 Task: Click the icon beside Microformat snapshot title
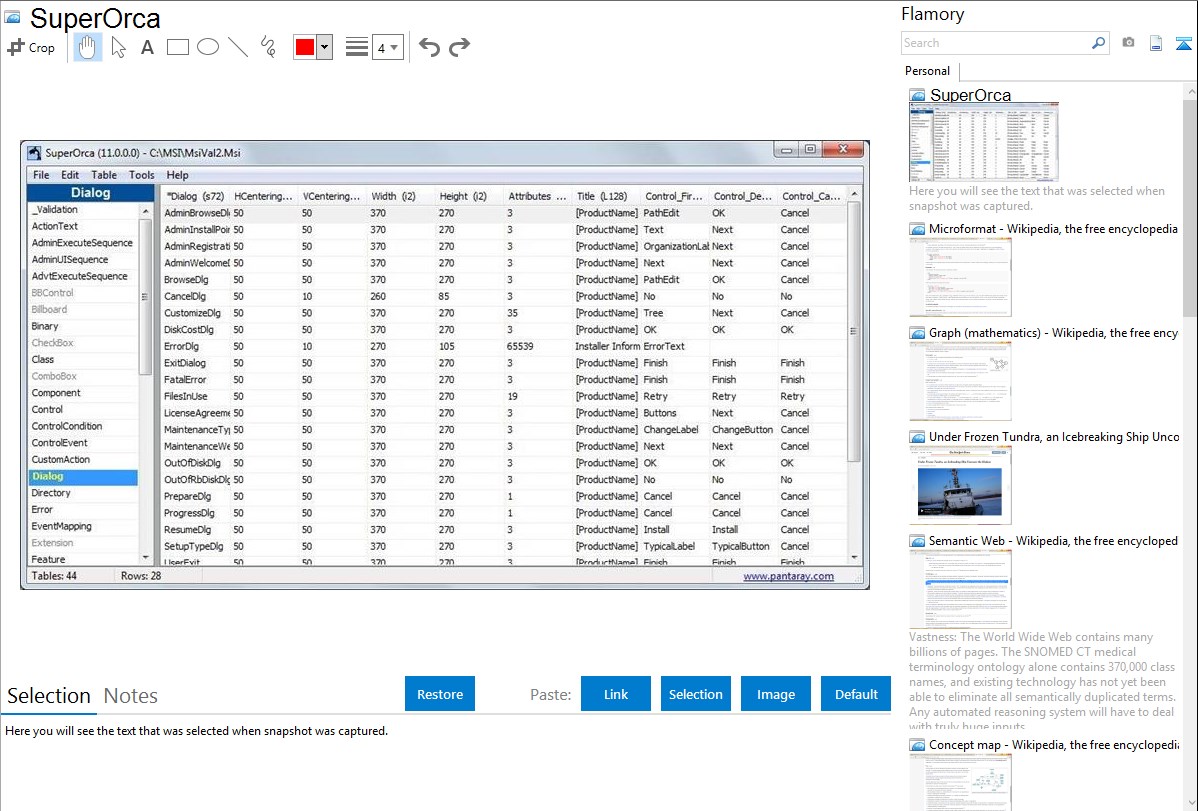[917, 229]
